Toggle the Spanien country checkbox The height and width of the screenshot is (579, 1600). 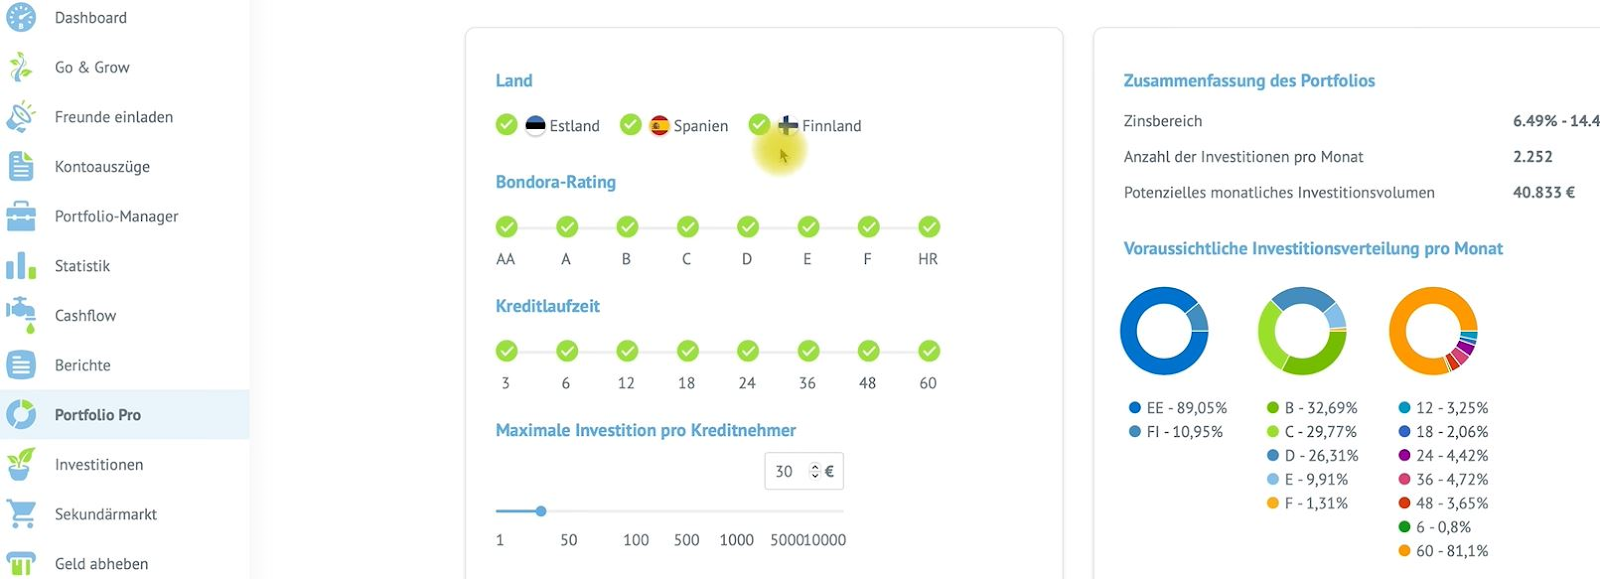[631, 125]
